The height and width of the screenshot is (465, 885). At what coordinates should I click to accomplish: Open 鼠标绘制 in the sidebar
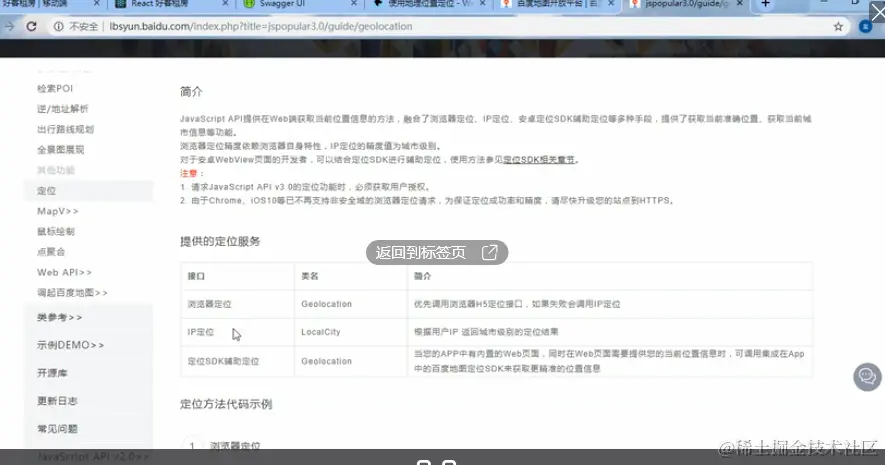pyautogui.click(x=55, y=231)
